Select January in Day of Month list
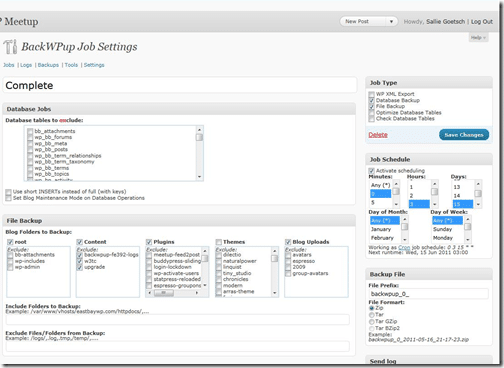The width and height of the screenshot is (504, 368). coord(385,229)
